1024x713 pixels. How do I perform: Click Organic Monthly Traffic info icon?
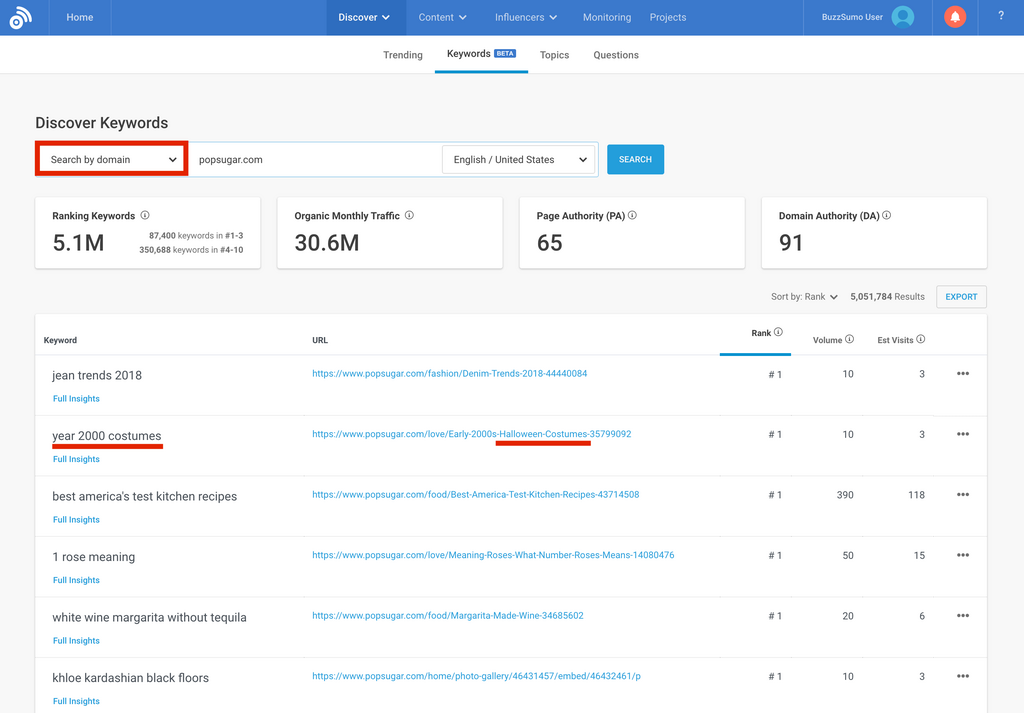point(409,216)
